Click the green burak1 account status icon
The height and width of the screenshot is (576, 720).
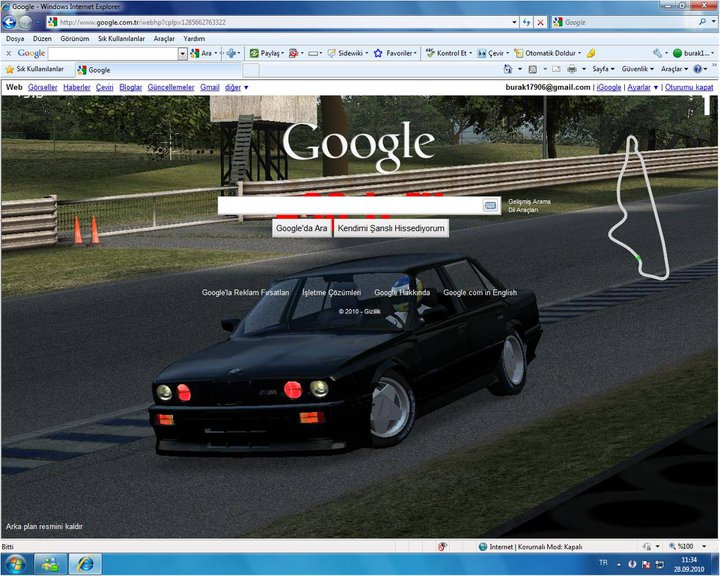click(x=677, y=53)
